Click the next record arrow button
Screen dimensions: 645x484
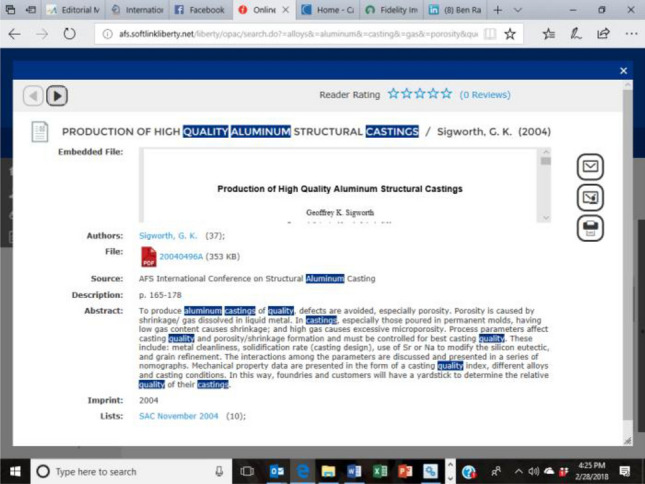57,96
